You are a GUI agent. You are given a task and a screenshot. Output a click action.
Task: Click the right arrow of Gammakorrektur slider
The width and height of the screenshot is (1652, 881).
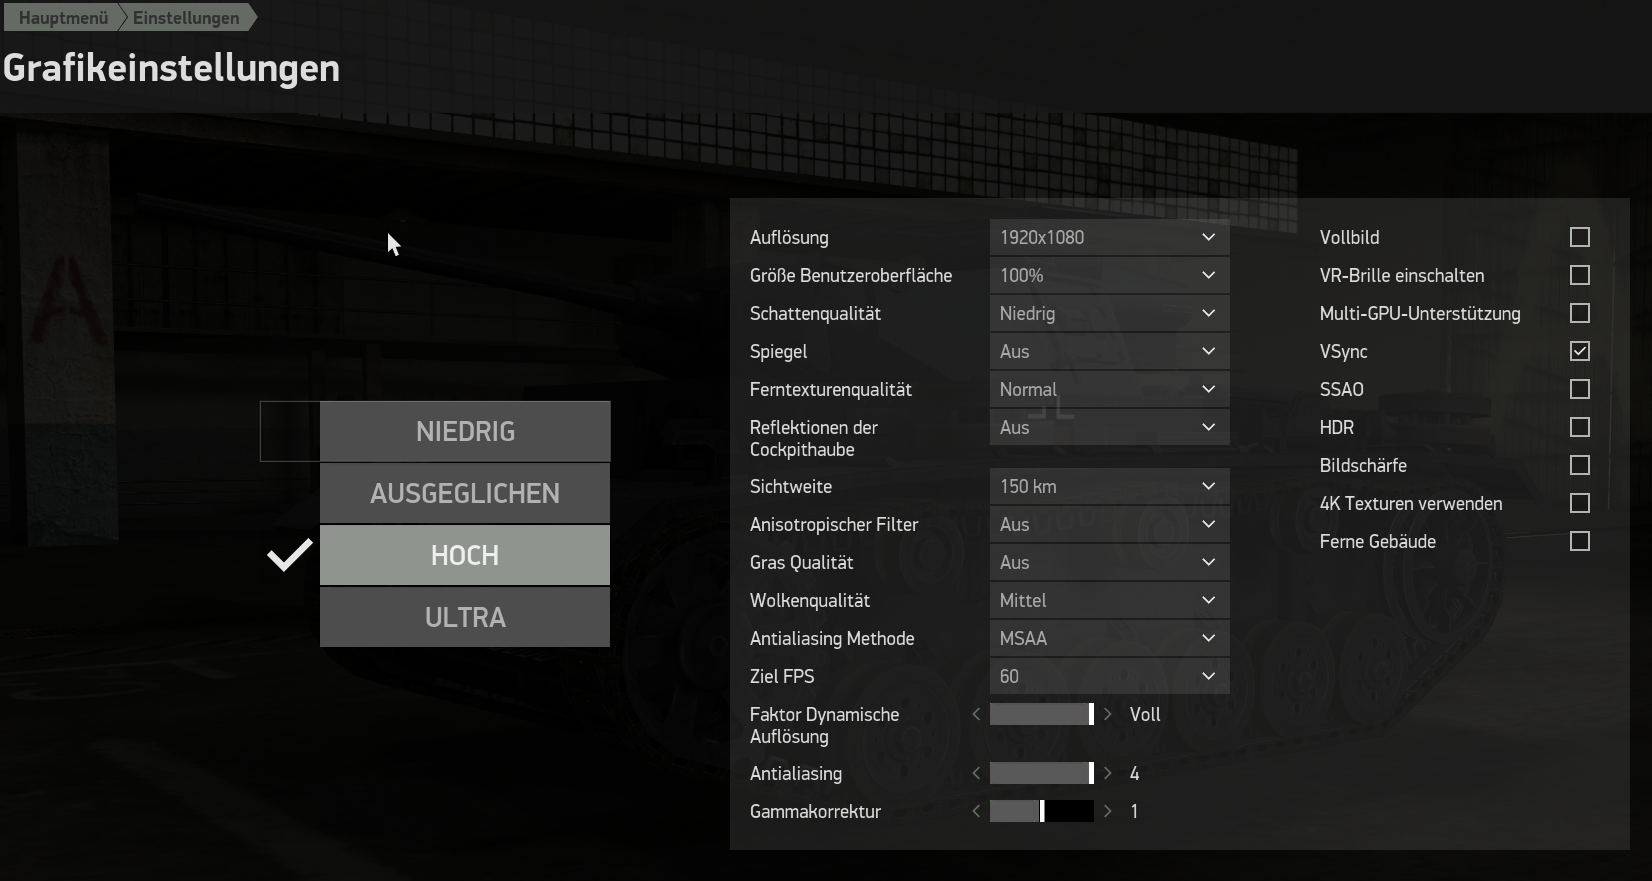(1107, 812)
